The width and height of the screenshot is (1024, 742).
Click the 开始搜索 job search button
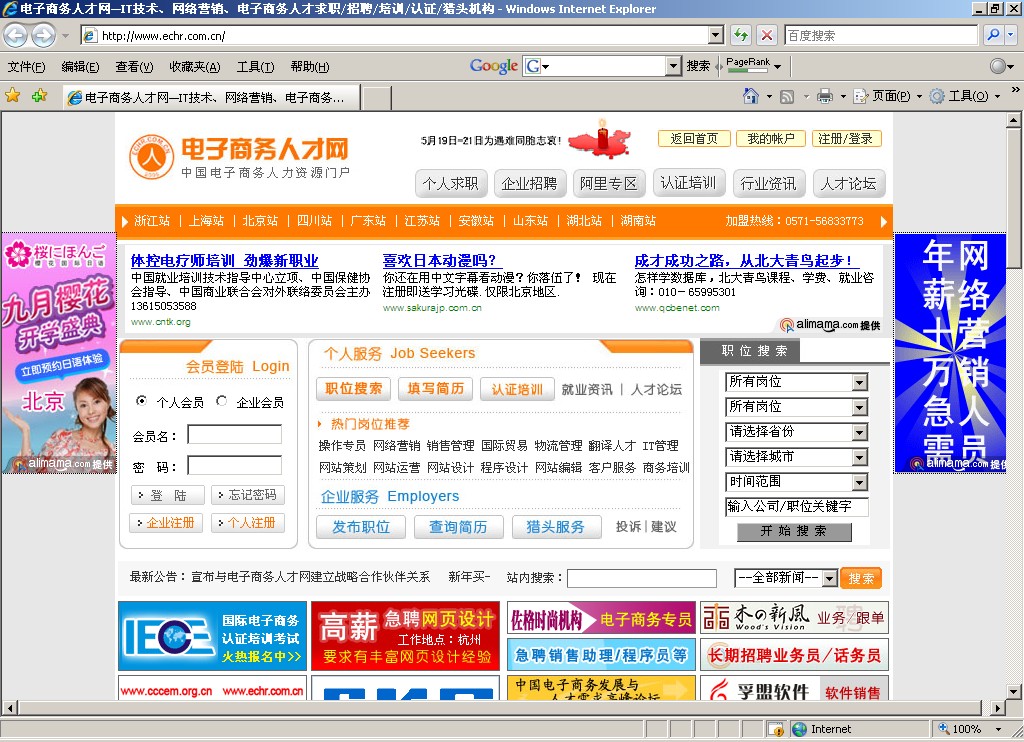click(x=794, y=532)
